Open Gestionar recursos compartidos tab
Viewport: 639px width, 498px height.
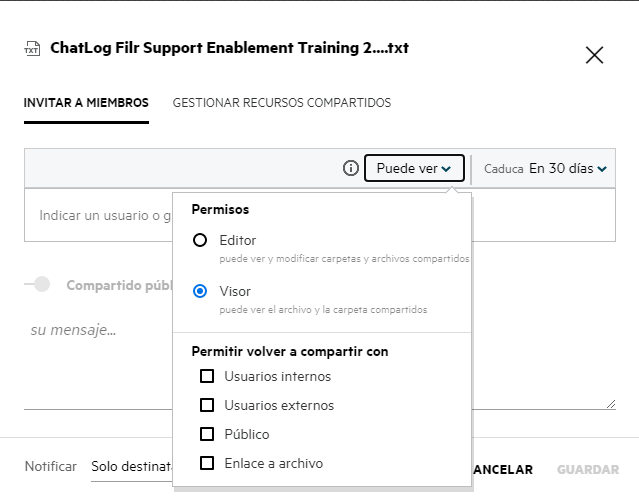pyautogui.click(x=281, y=103)
